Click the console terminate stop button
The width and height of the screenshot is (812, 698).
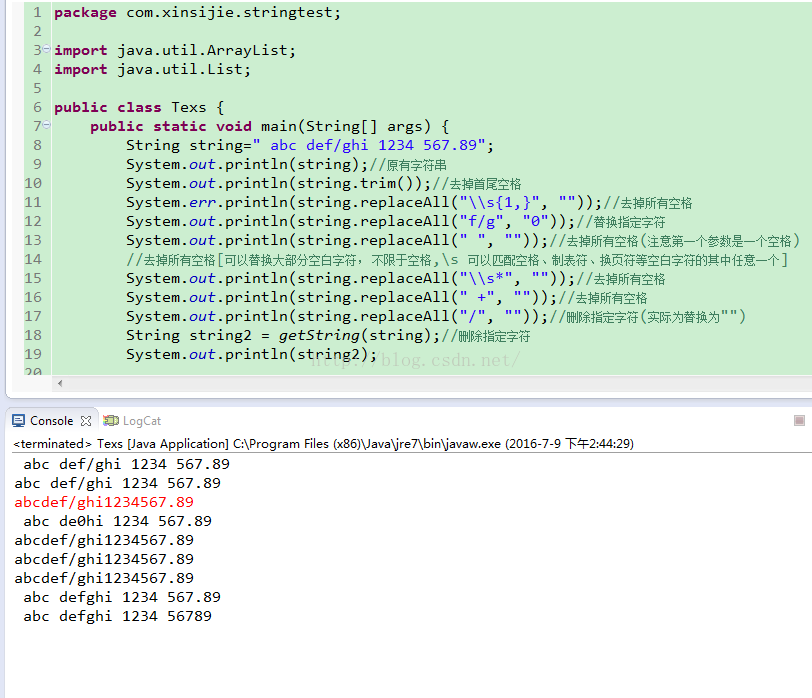[x=799, y=420]
